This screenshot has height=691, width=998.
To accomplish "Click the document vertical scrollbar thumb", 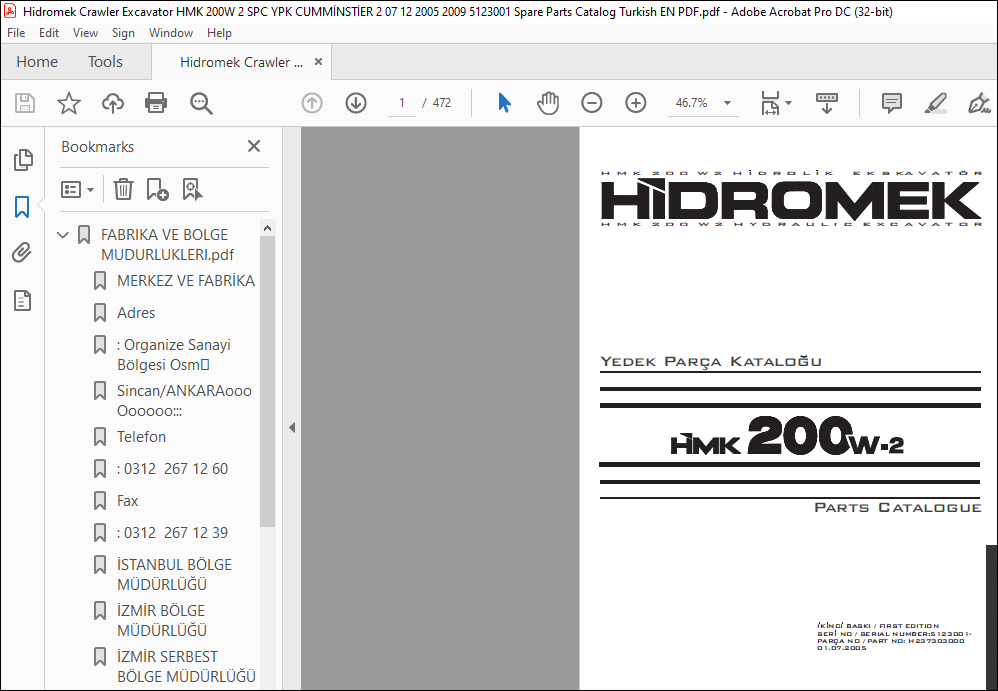I will [x=992, y=616].
